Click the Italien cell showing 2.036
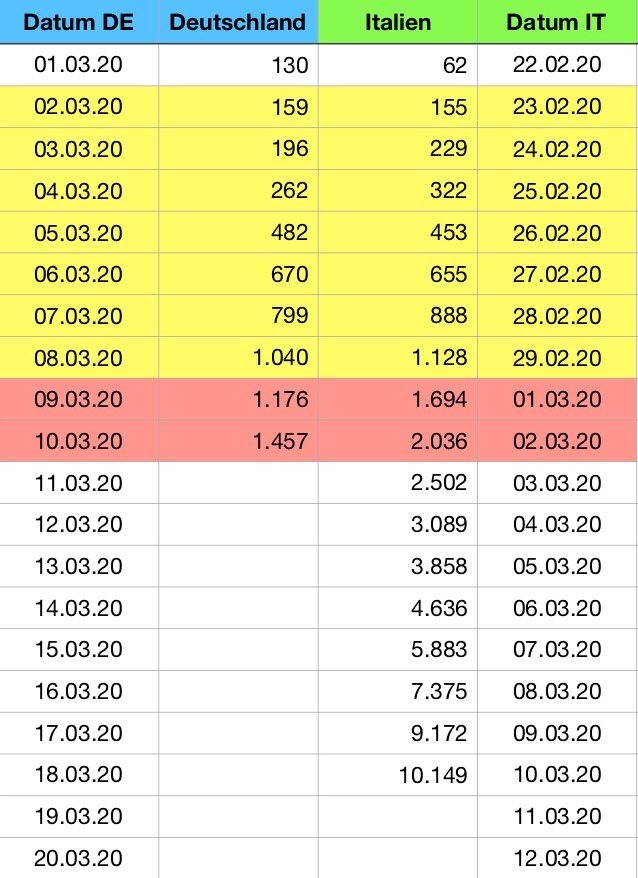Screen dimensions: 638x878 398,441
